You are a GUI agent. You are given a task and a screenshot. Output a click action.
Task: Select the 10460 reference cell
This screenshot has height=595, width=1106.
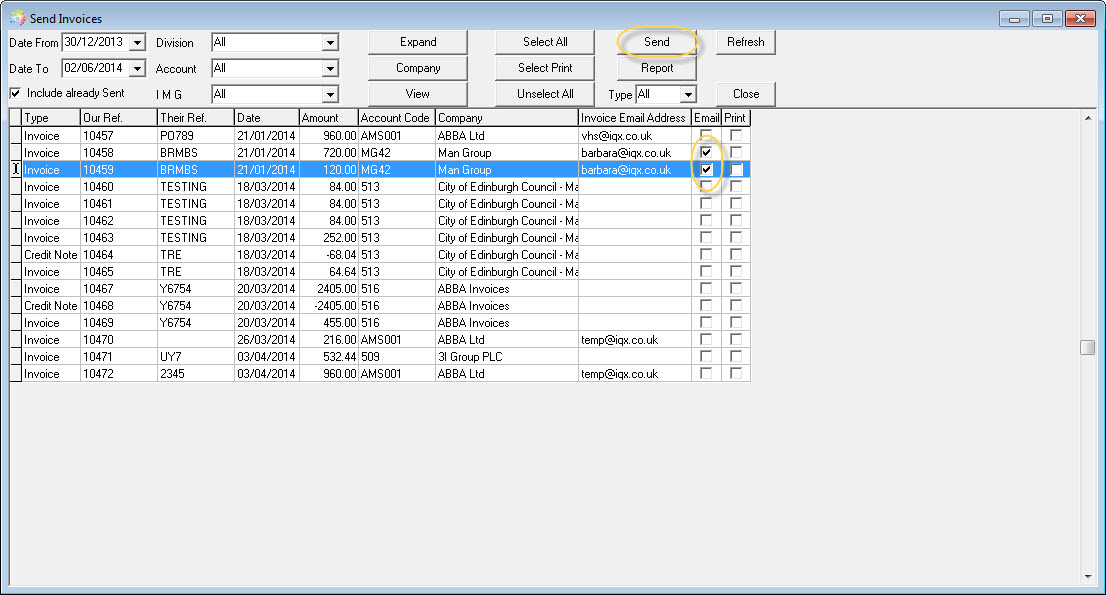[x=118, y=187]
